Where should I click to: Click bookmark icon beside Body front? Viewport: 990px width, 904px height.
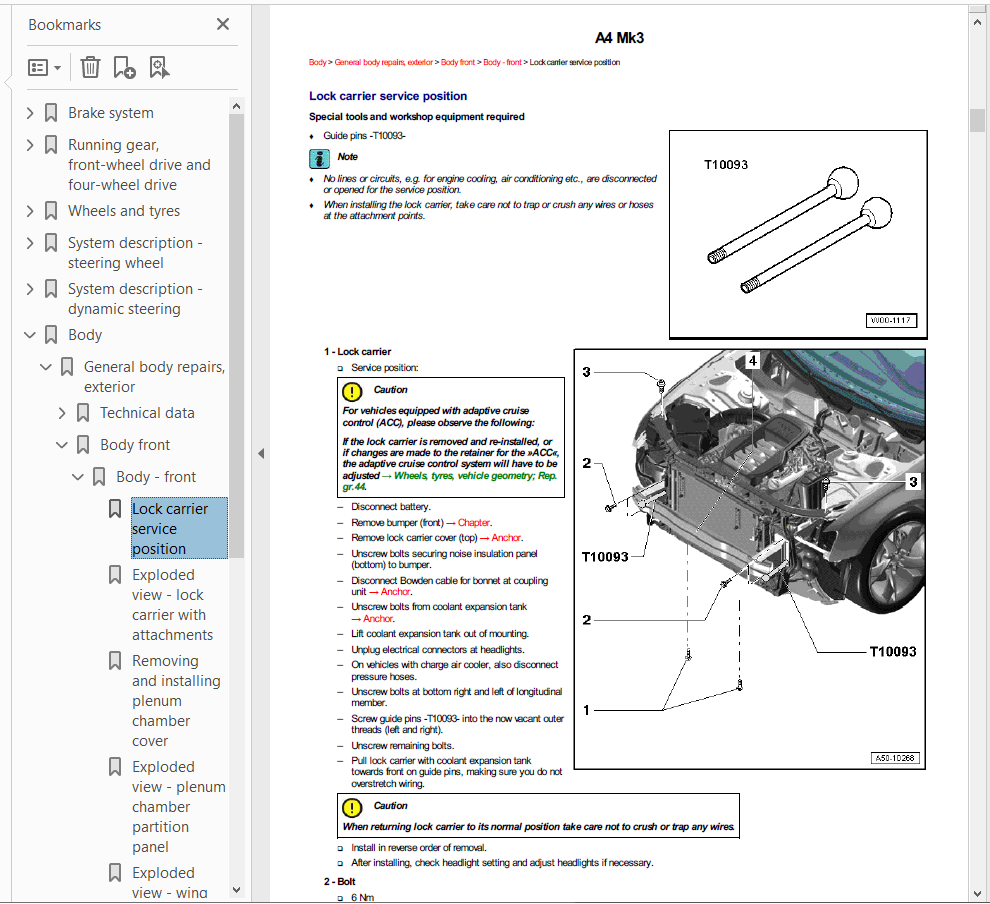(x=83, y=445)
